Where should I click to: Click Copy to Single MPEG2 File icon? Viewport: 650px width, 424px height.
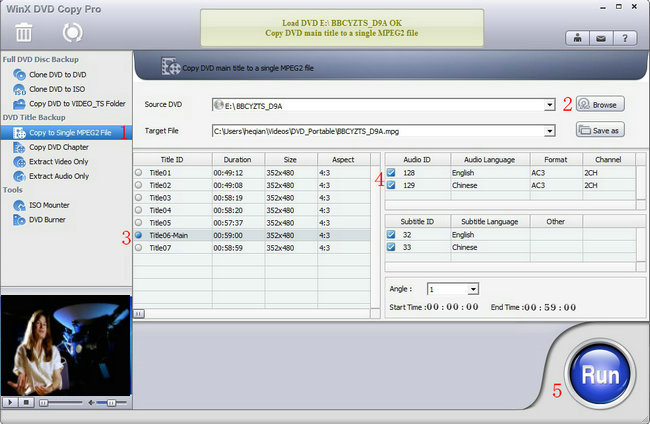(x=19, y=133)
